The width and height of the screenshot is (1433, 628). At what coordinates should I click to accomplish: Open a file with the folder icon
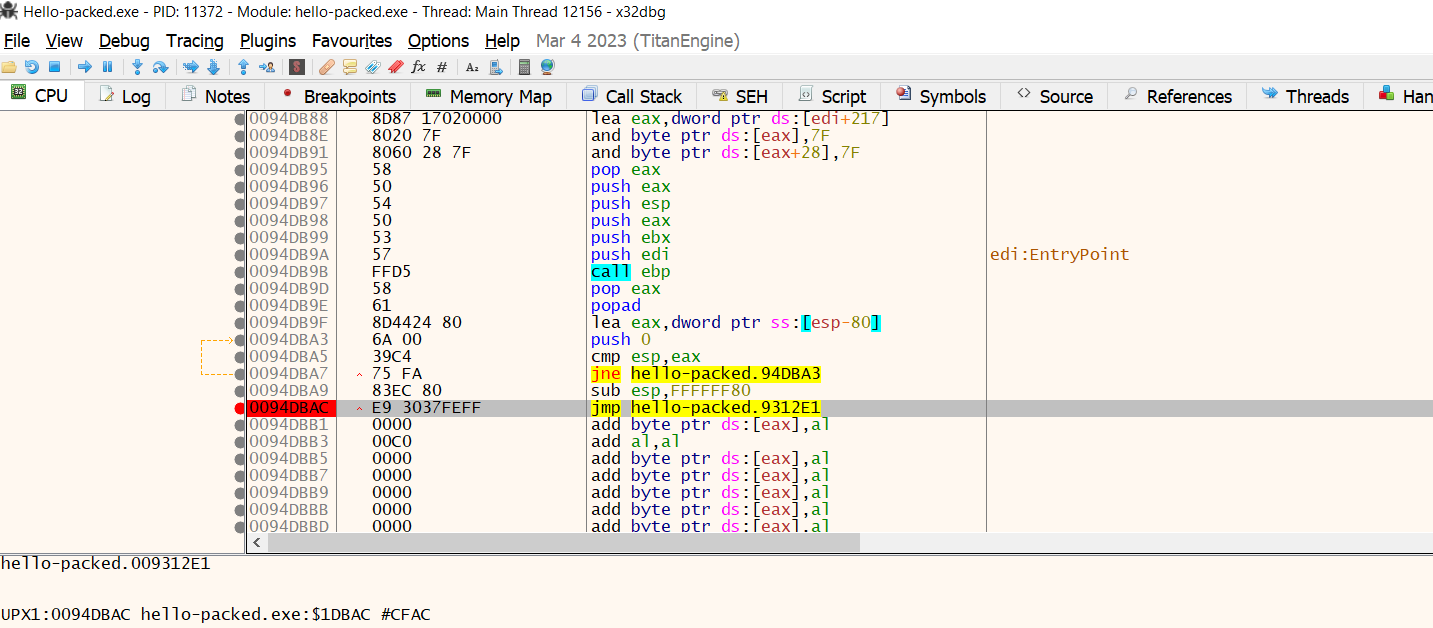(x=9, y=67)
